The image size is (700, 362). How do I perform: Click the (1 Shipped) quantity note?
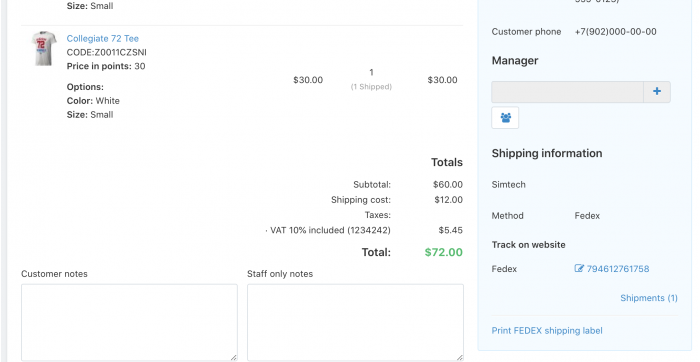coord(371,87)
